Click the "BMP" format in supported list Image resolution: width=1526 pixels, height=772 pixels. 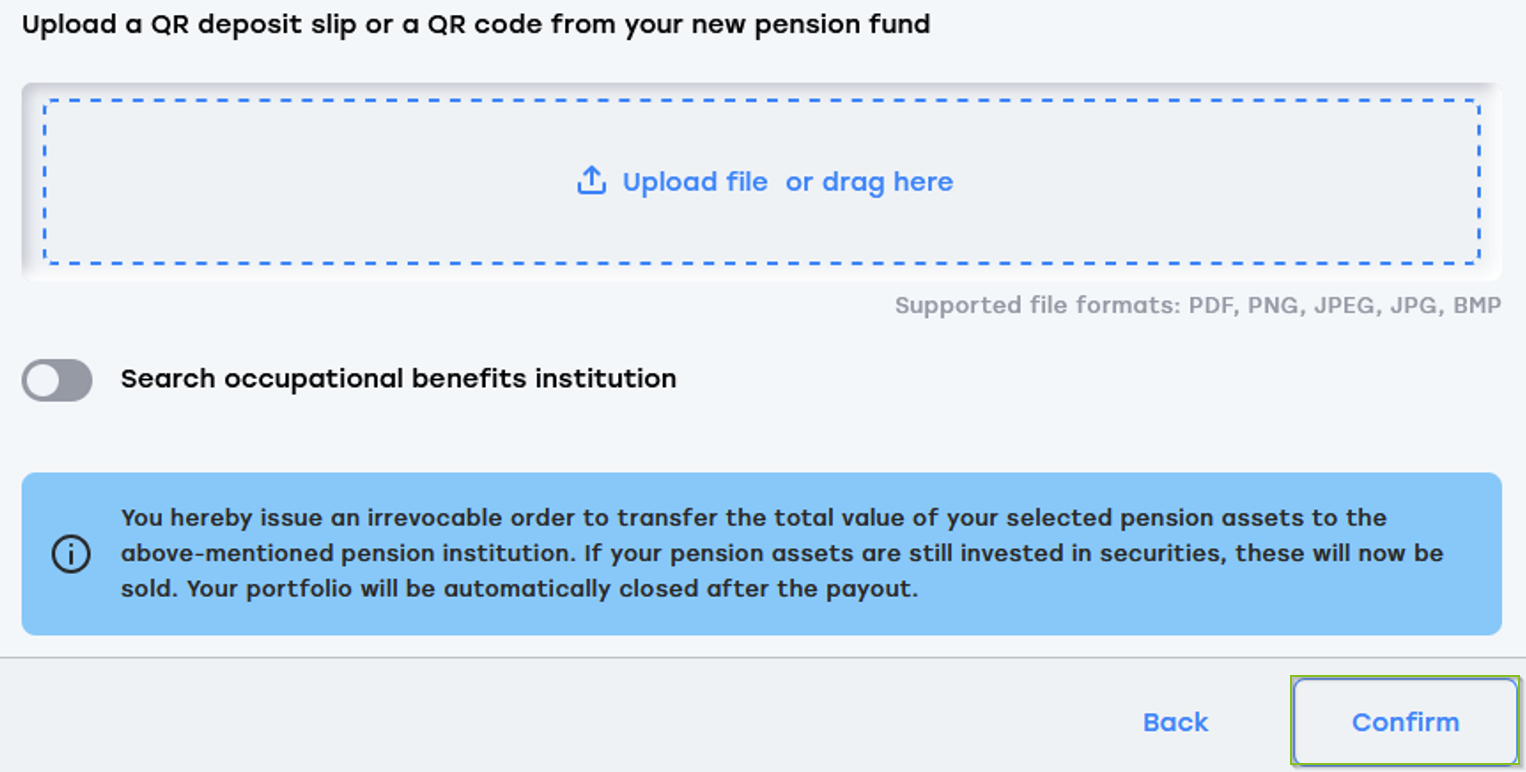1476,306
